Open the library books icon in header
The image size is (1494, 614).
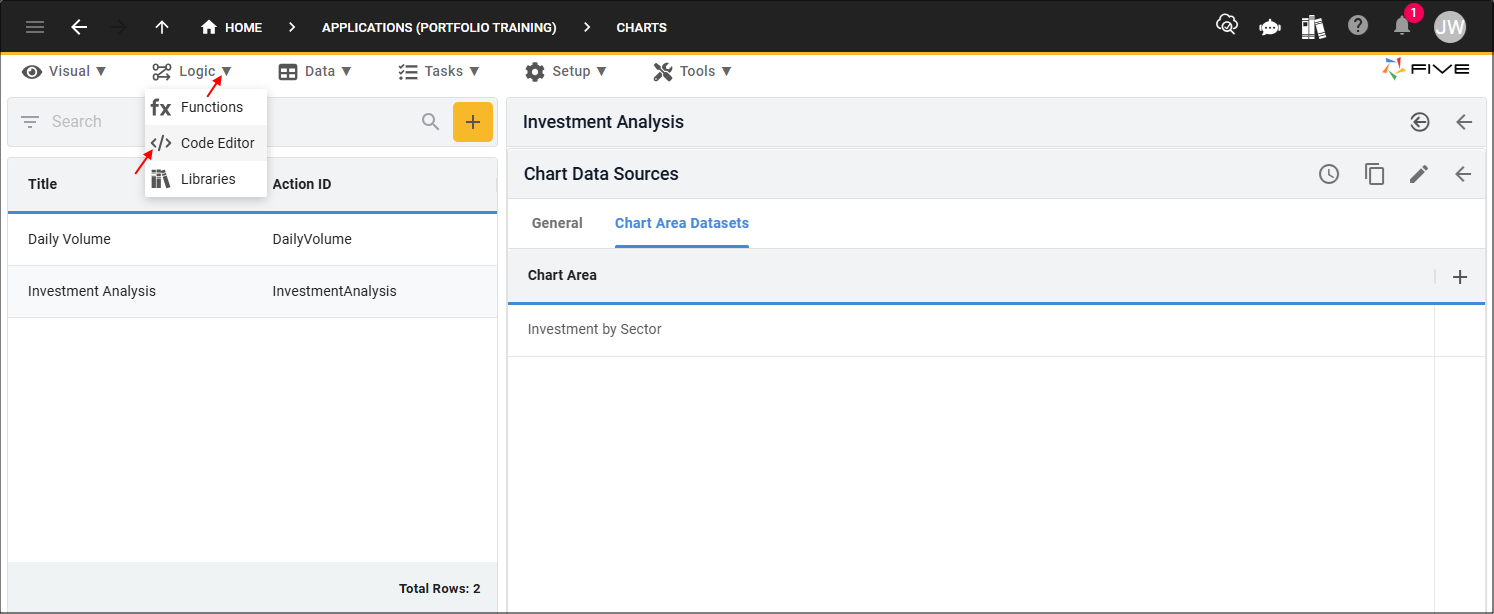tap(1313, 27)
